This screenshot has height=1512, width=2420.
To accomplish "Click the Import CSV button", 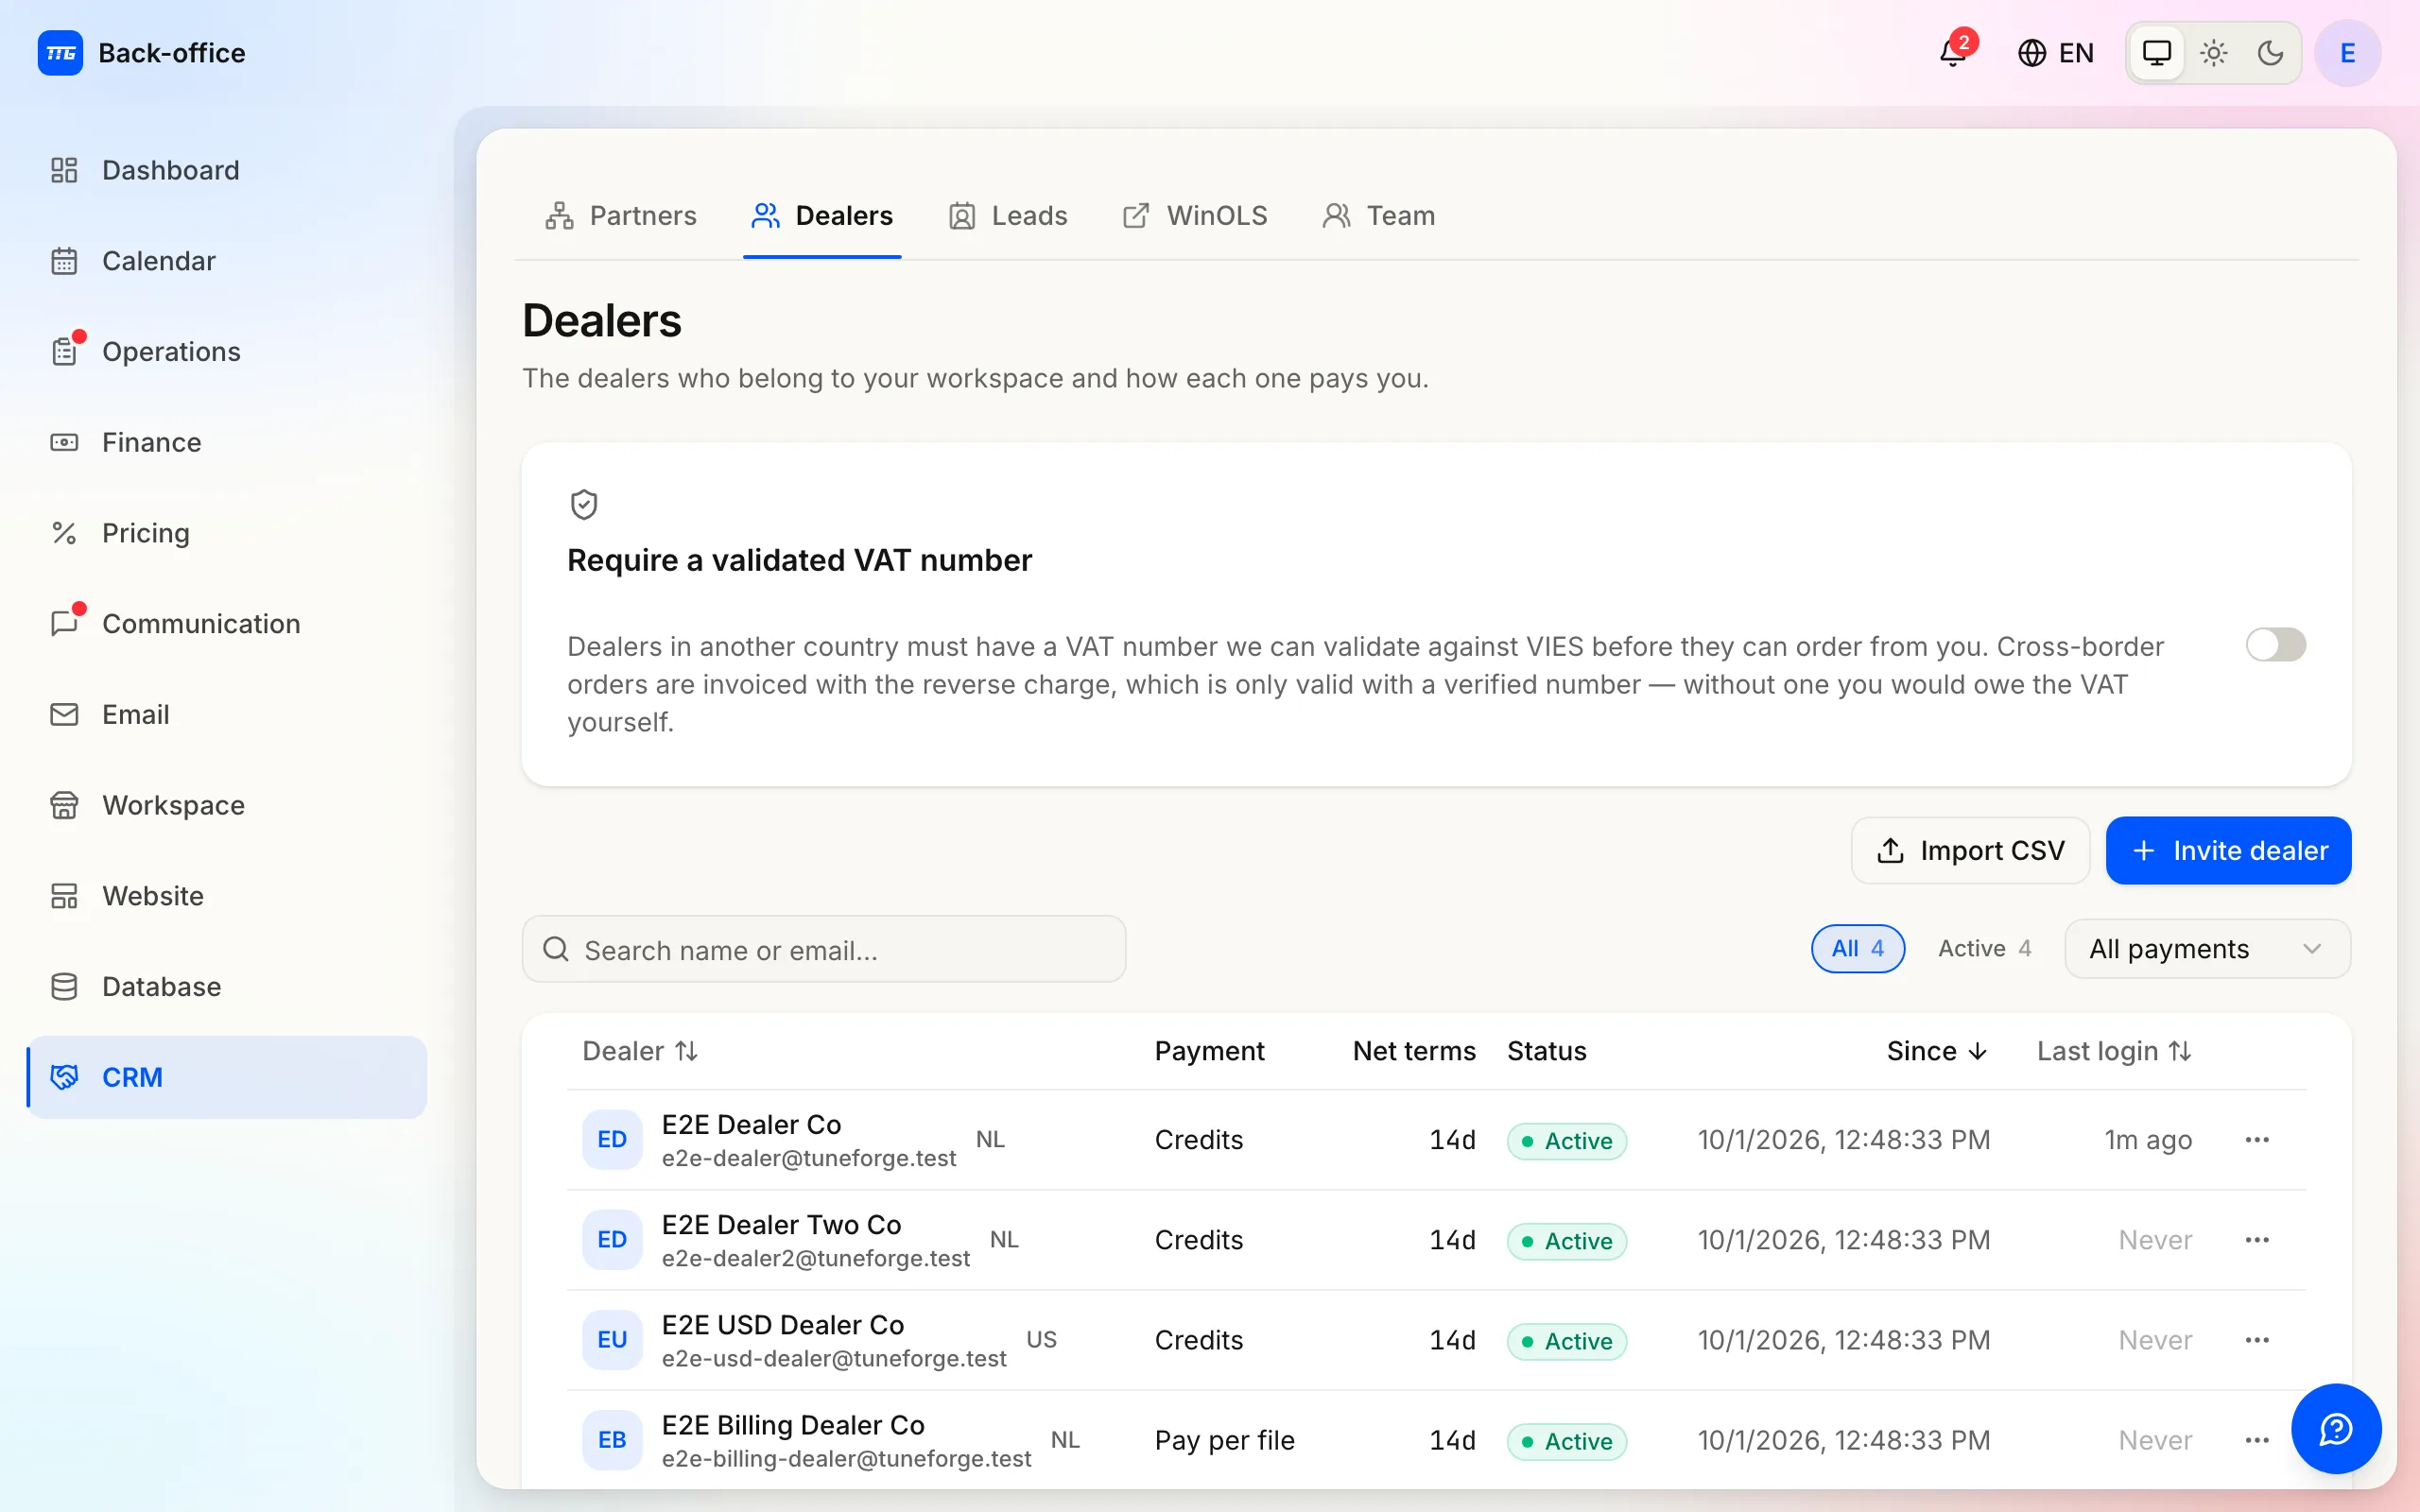I will coord(1970,850).
